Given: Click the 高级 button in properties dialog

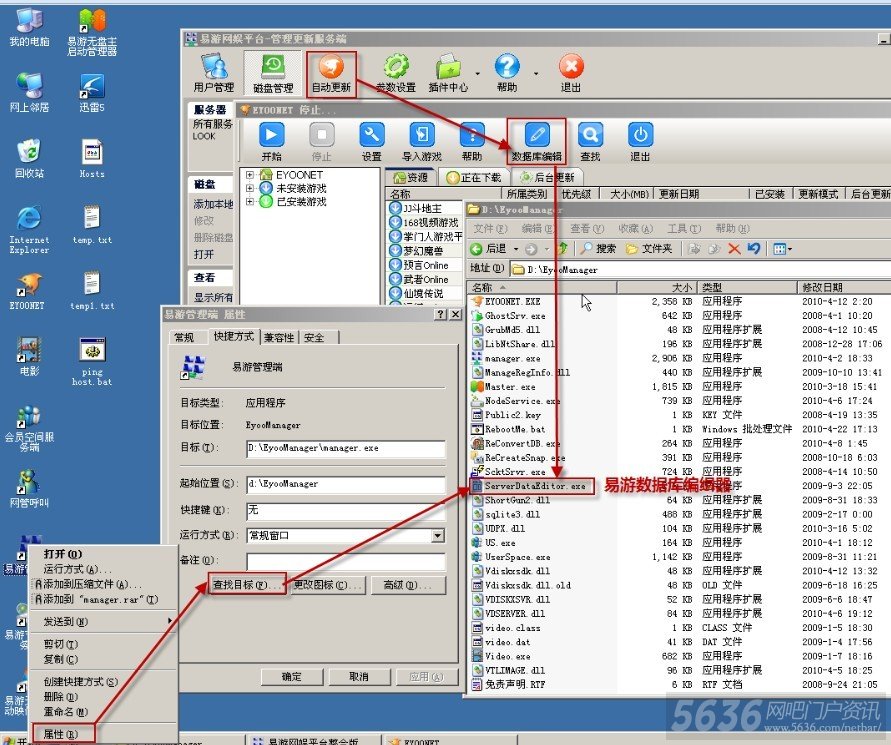Looking at the screenshot, I should click(x=407, y=585).
